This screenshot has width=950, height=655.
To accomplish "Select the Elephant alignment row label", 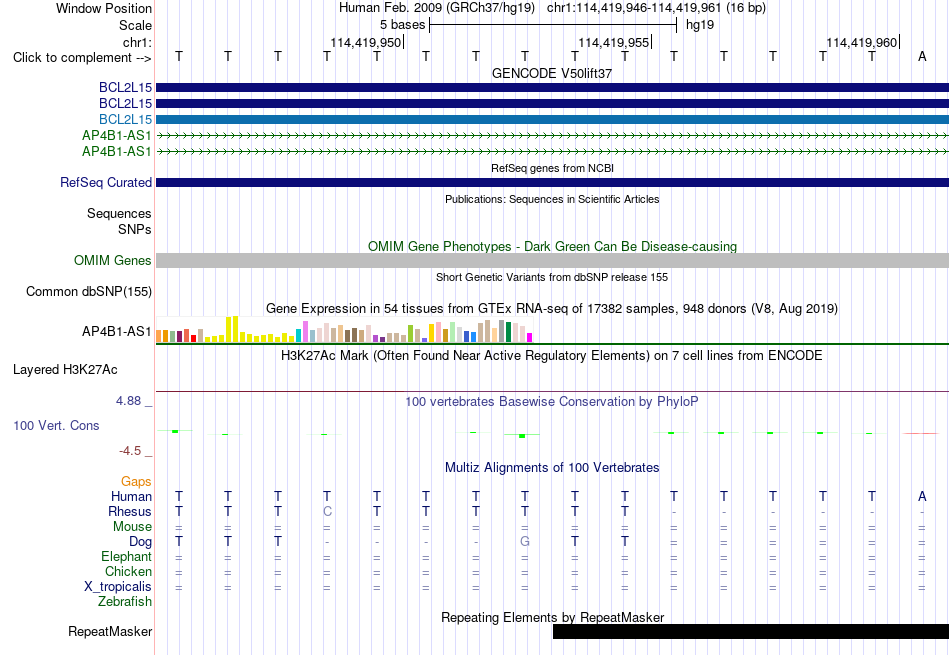I will tap(126, 556).
